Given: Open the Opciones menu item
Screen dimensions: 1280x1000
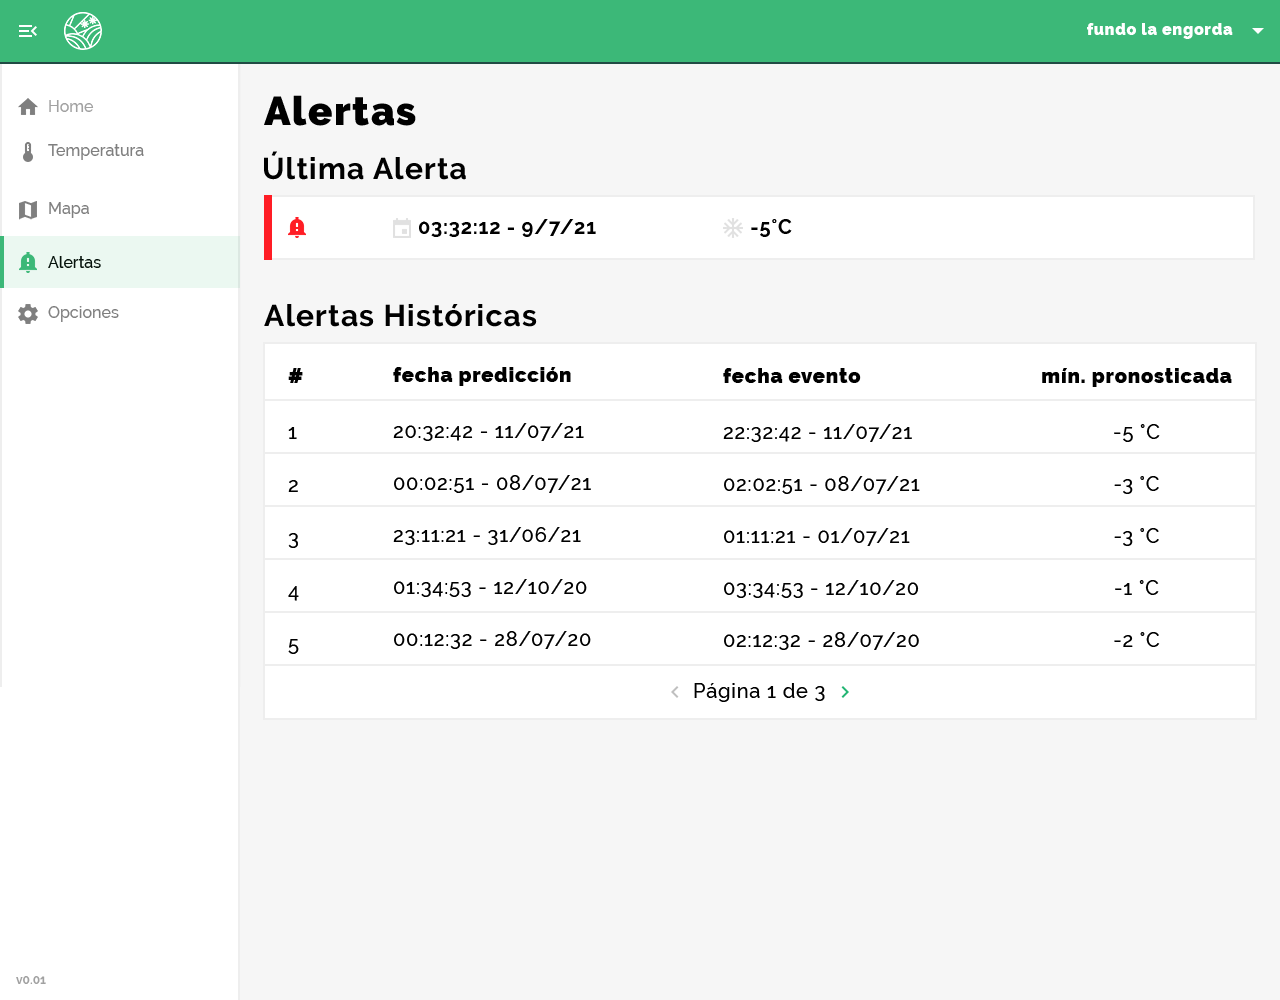Looking at the screenshot, I should point(83,313).
